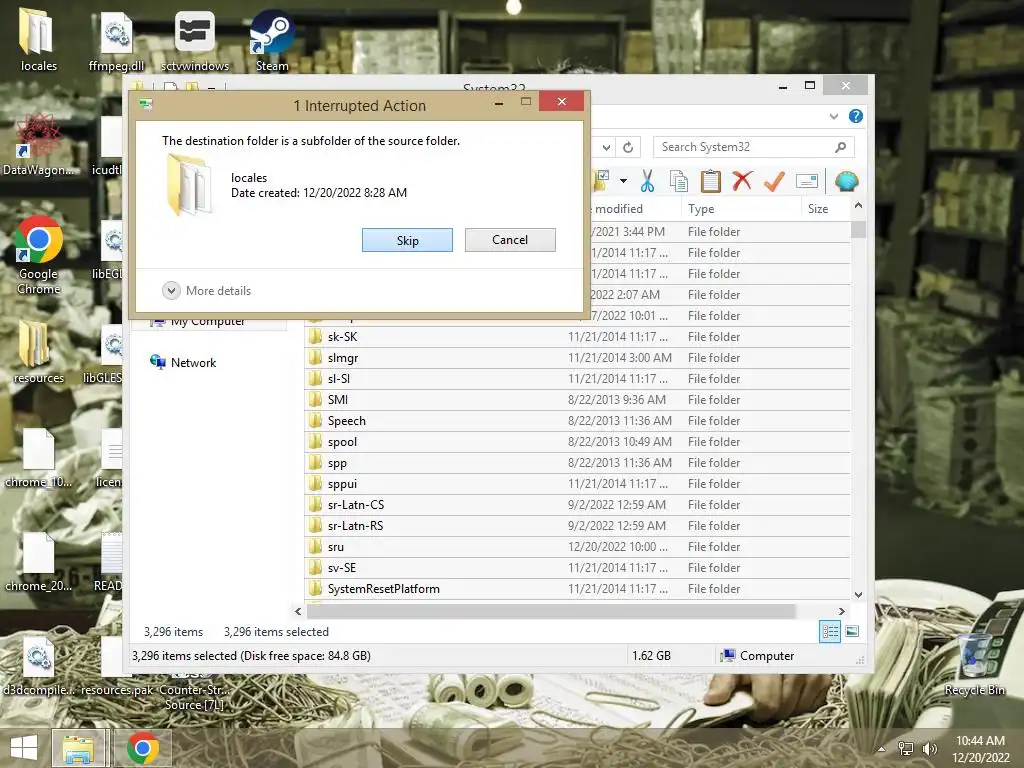Click the Refresh button beside address bar
The image size is (1024, 768).
coord(628,147)
